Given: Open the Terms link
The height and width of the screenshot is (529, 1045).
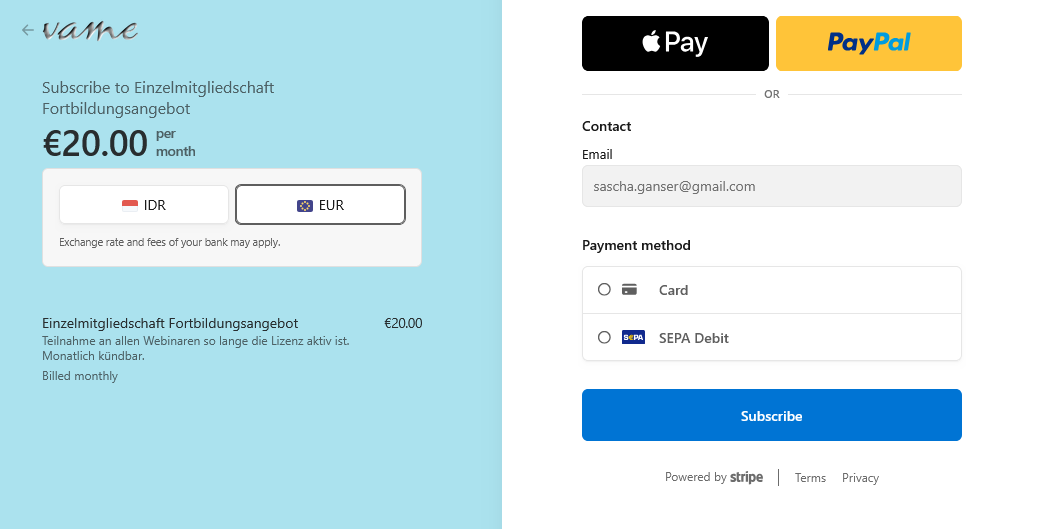Looking at the screenshot, I should click(x=810, y=478).
